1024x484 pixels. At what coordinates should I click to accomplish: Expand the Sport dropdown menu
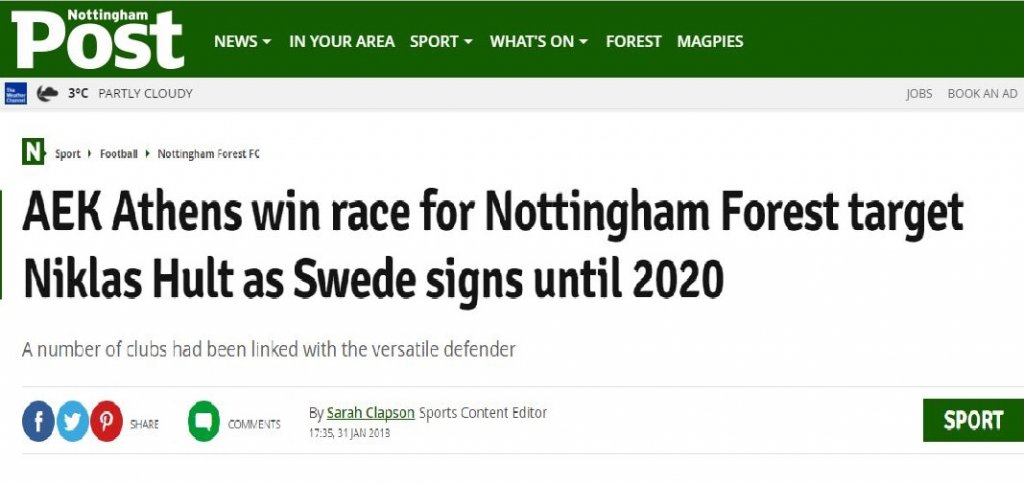(x=441, y=41)
